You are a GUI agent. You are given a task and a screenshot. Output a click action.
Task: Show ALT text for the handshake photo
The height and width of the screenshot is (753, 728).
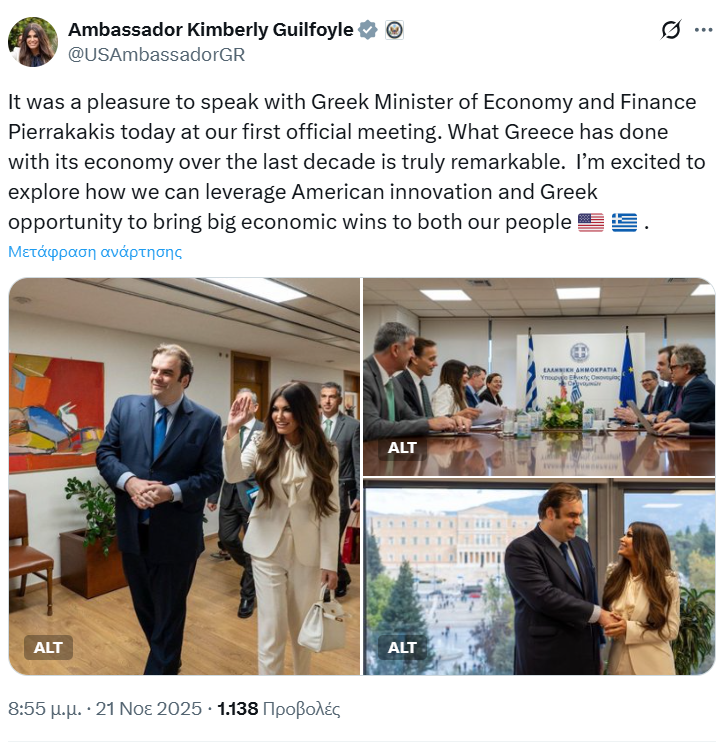402,647
